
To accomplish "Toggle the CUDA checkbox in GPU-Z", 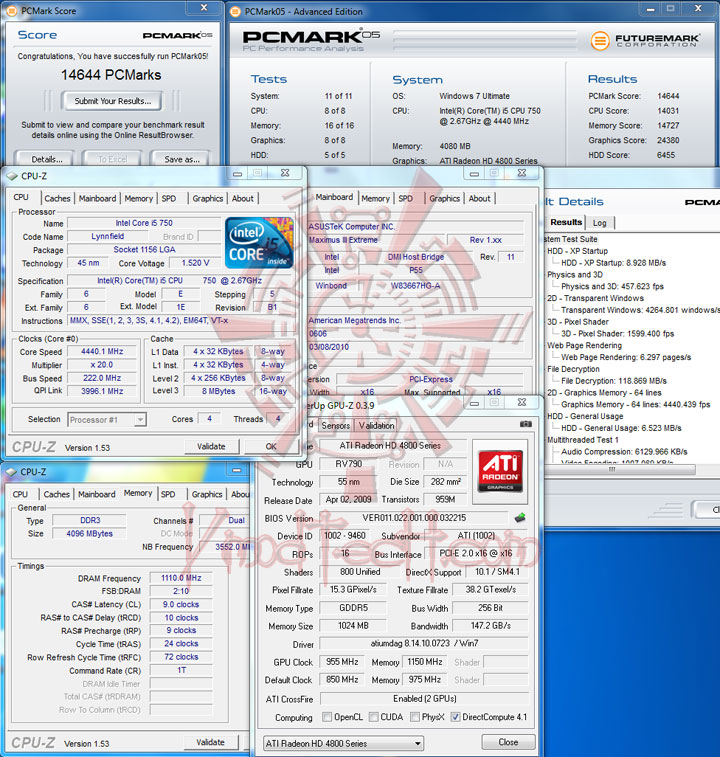I will click(x=373, y=717).
